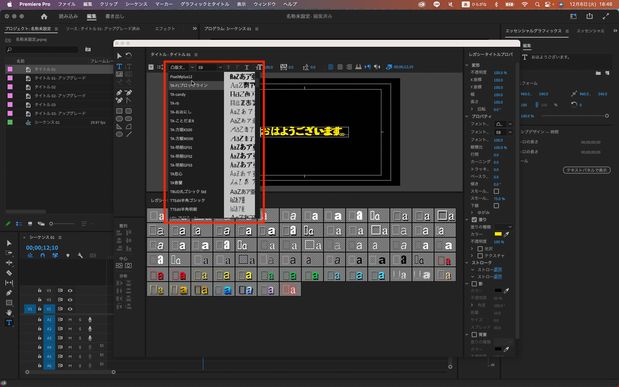Select the Wedge shape tool in title designer

click(x=119, y=127)
